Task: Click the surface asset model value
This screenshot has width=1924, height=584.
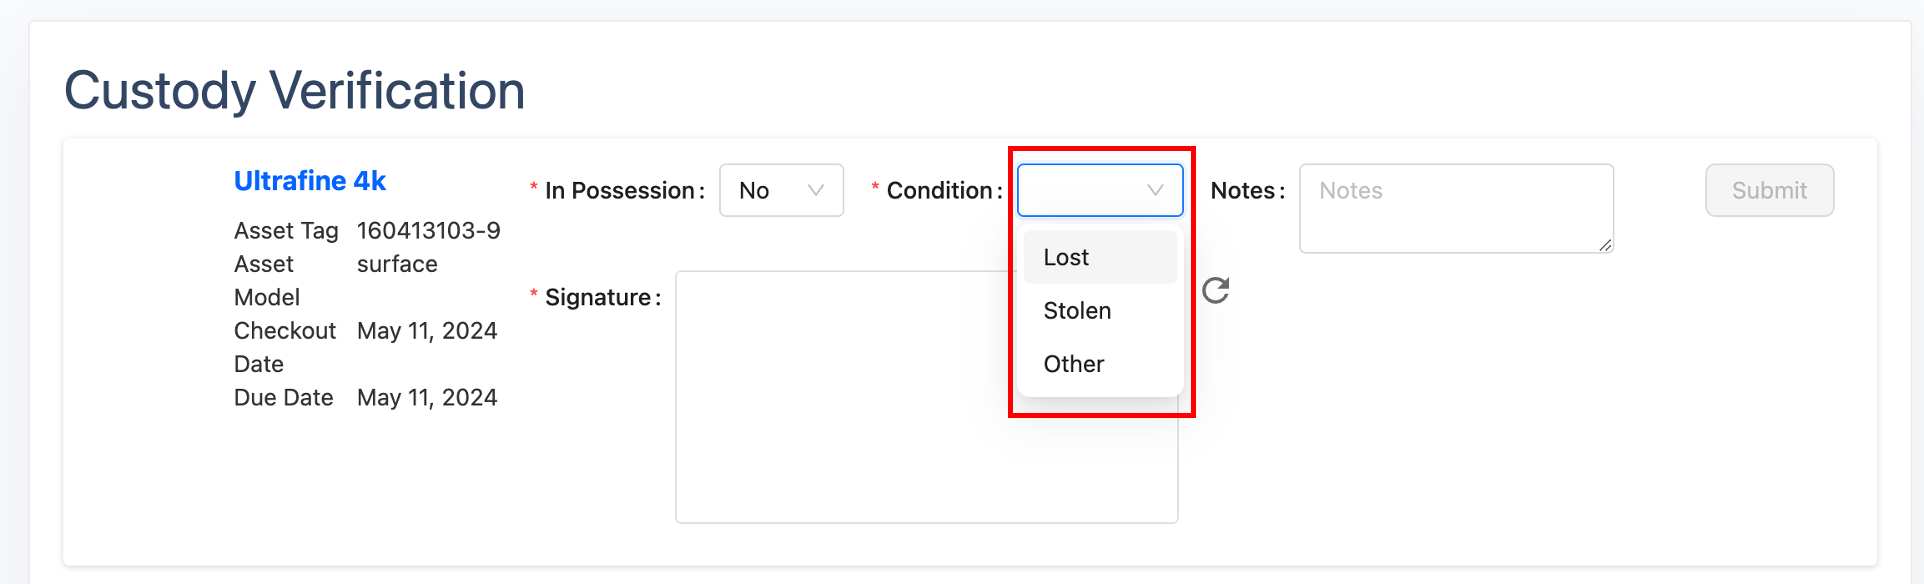Action: coord(397,264)
